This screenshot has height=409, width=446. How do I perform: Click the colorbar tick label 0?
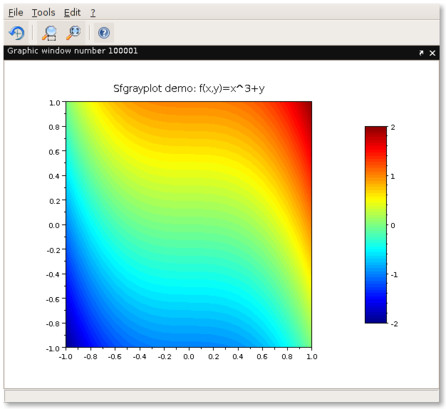(x=393, y=225)
